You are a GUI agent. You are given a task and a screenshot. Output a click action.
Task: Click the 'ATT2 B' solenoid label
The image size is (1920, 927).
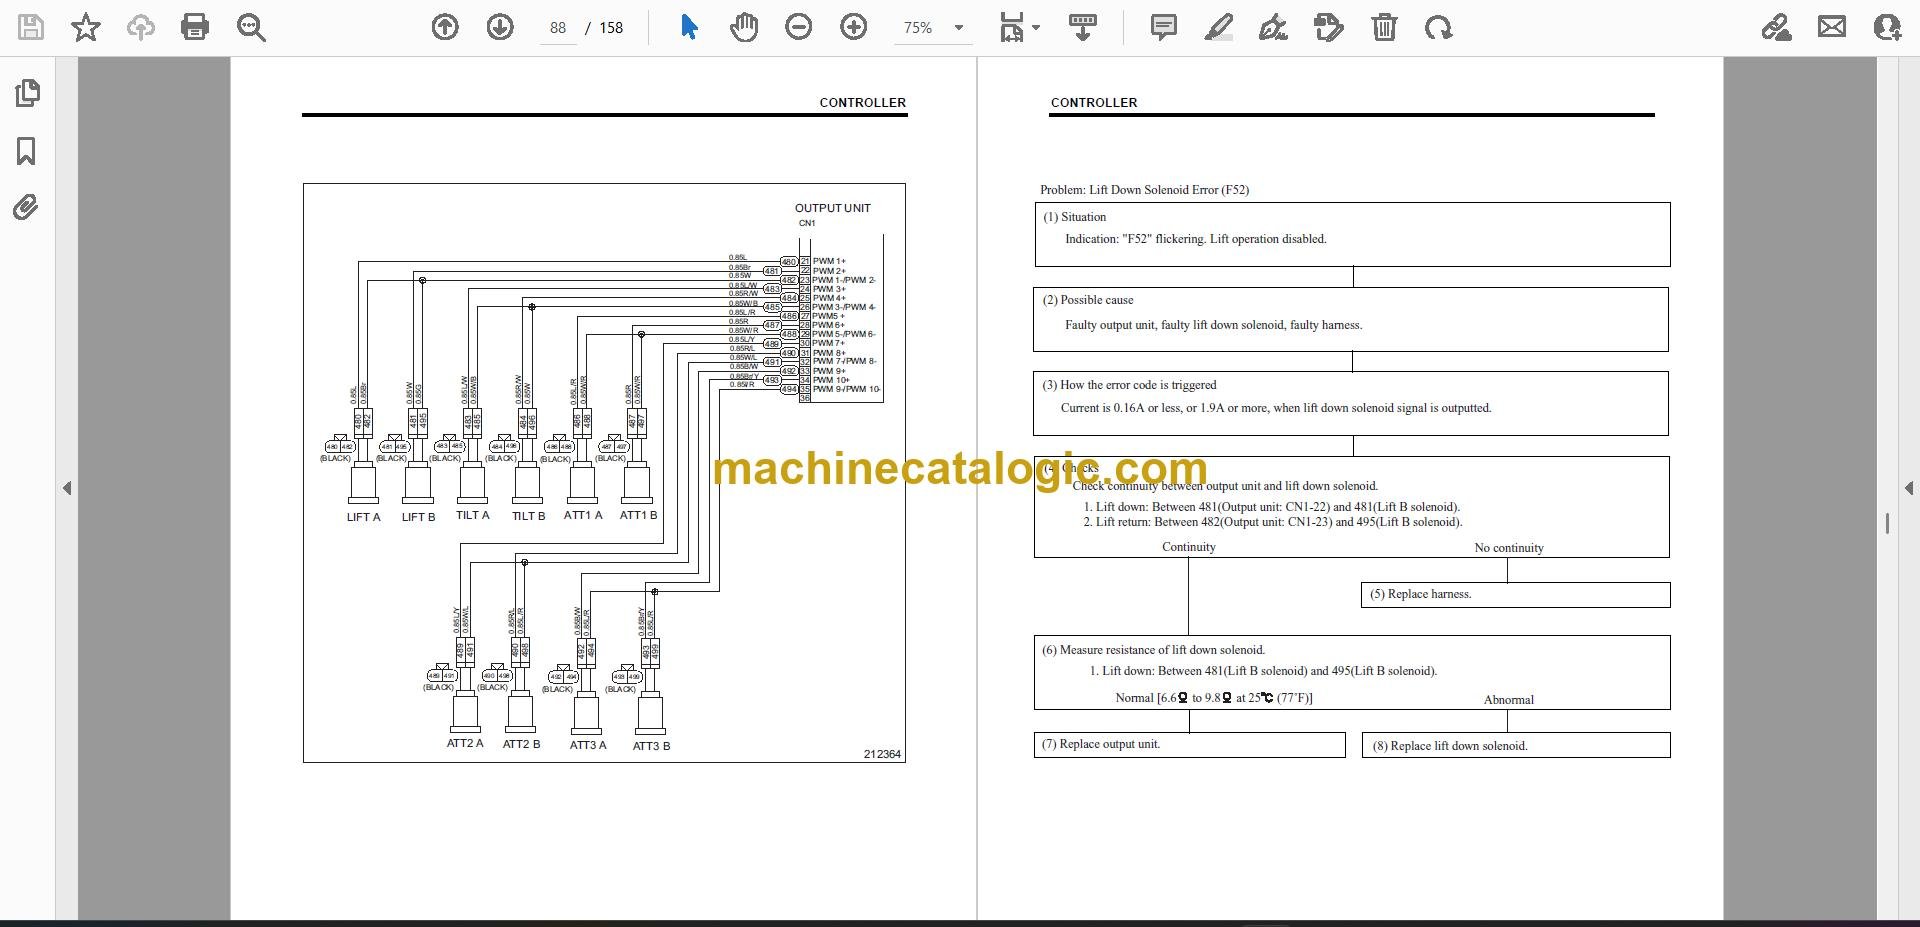[521, 744]
